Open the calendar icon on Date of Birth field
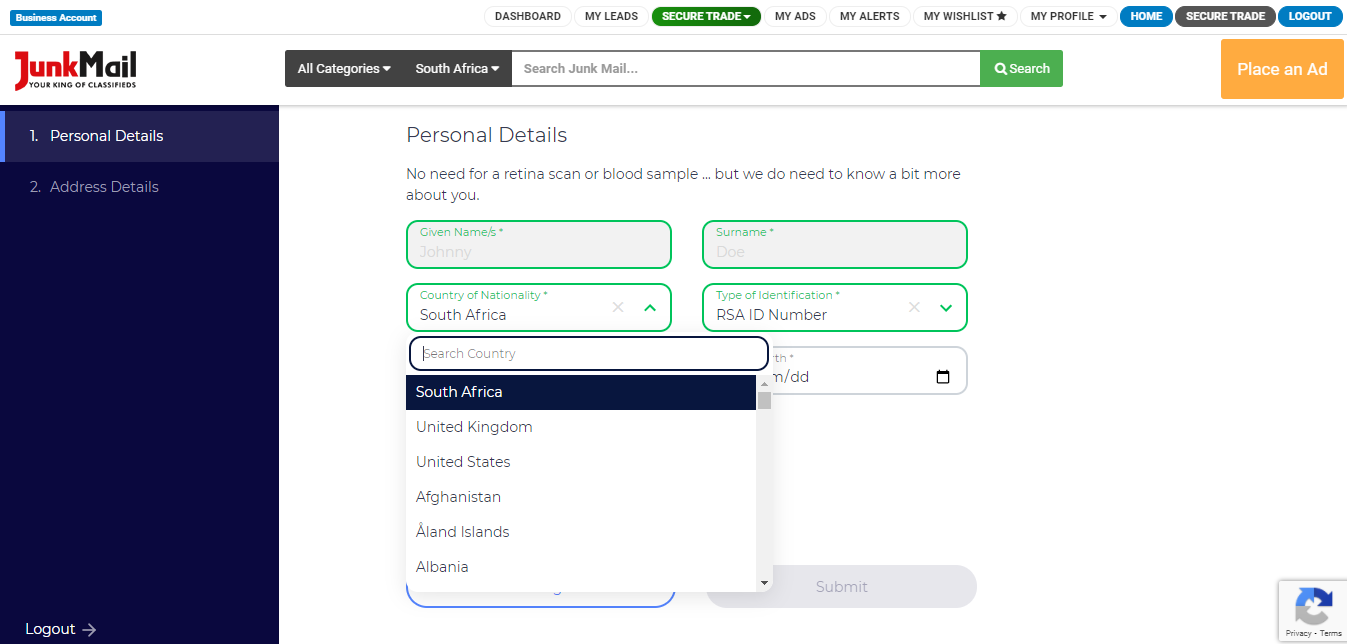1347x644 pixels. click(x=942, y=376)
